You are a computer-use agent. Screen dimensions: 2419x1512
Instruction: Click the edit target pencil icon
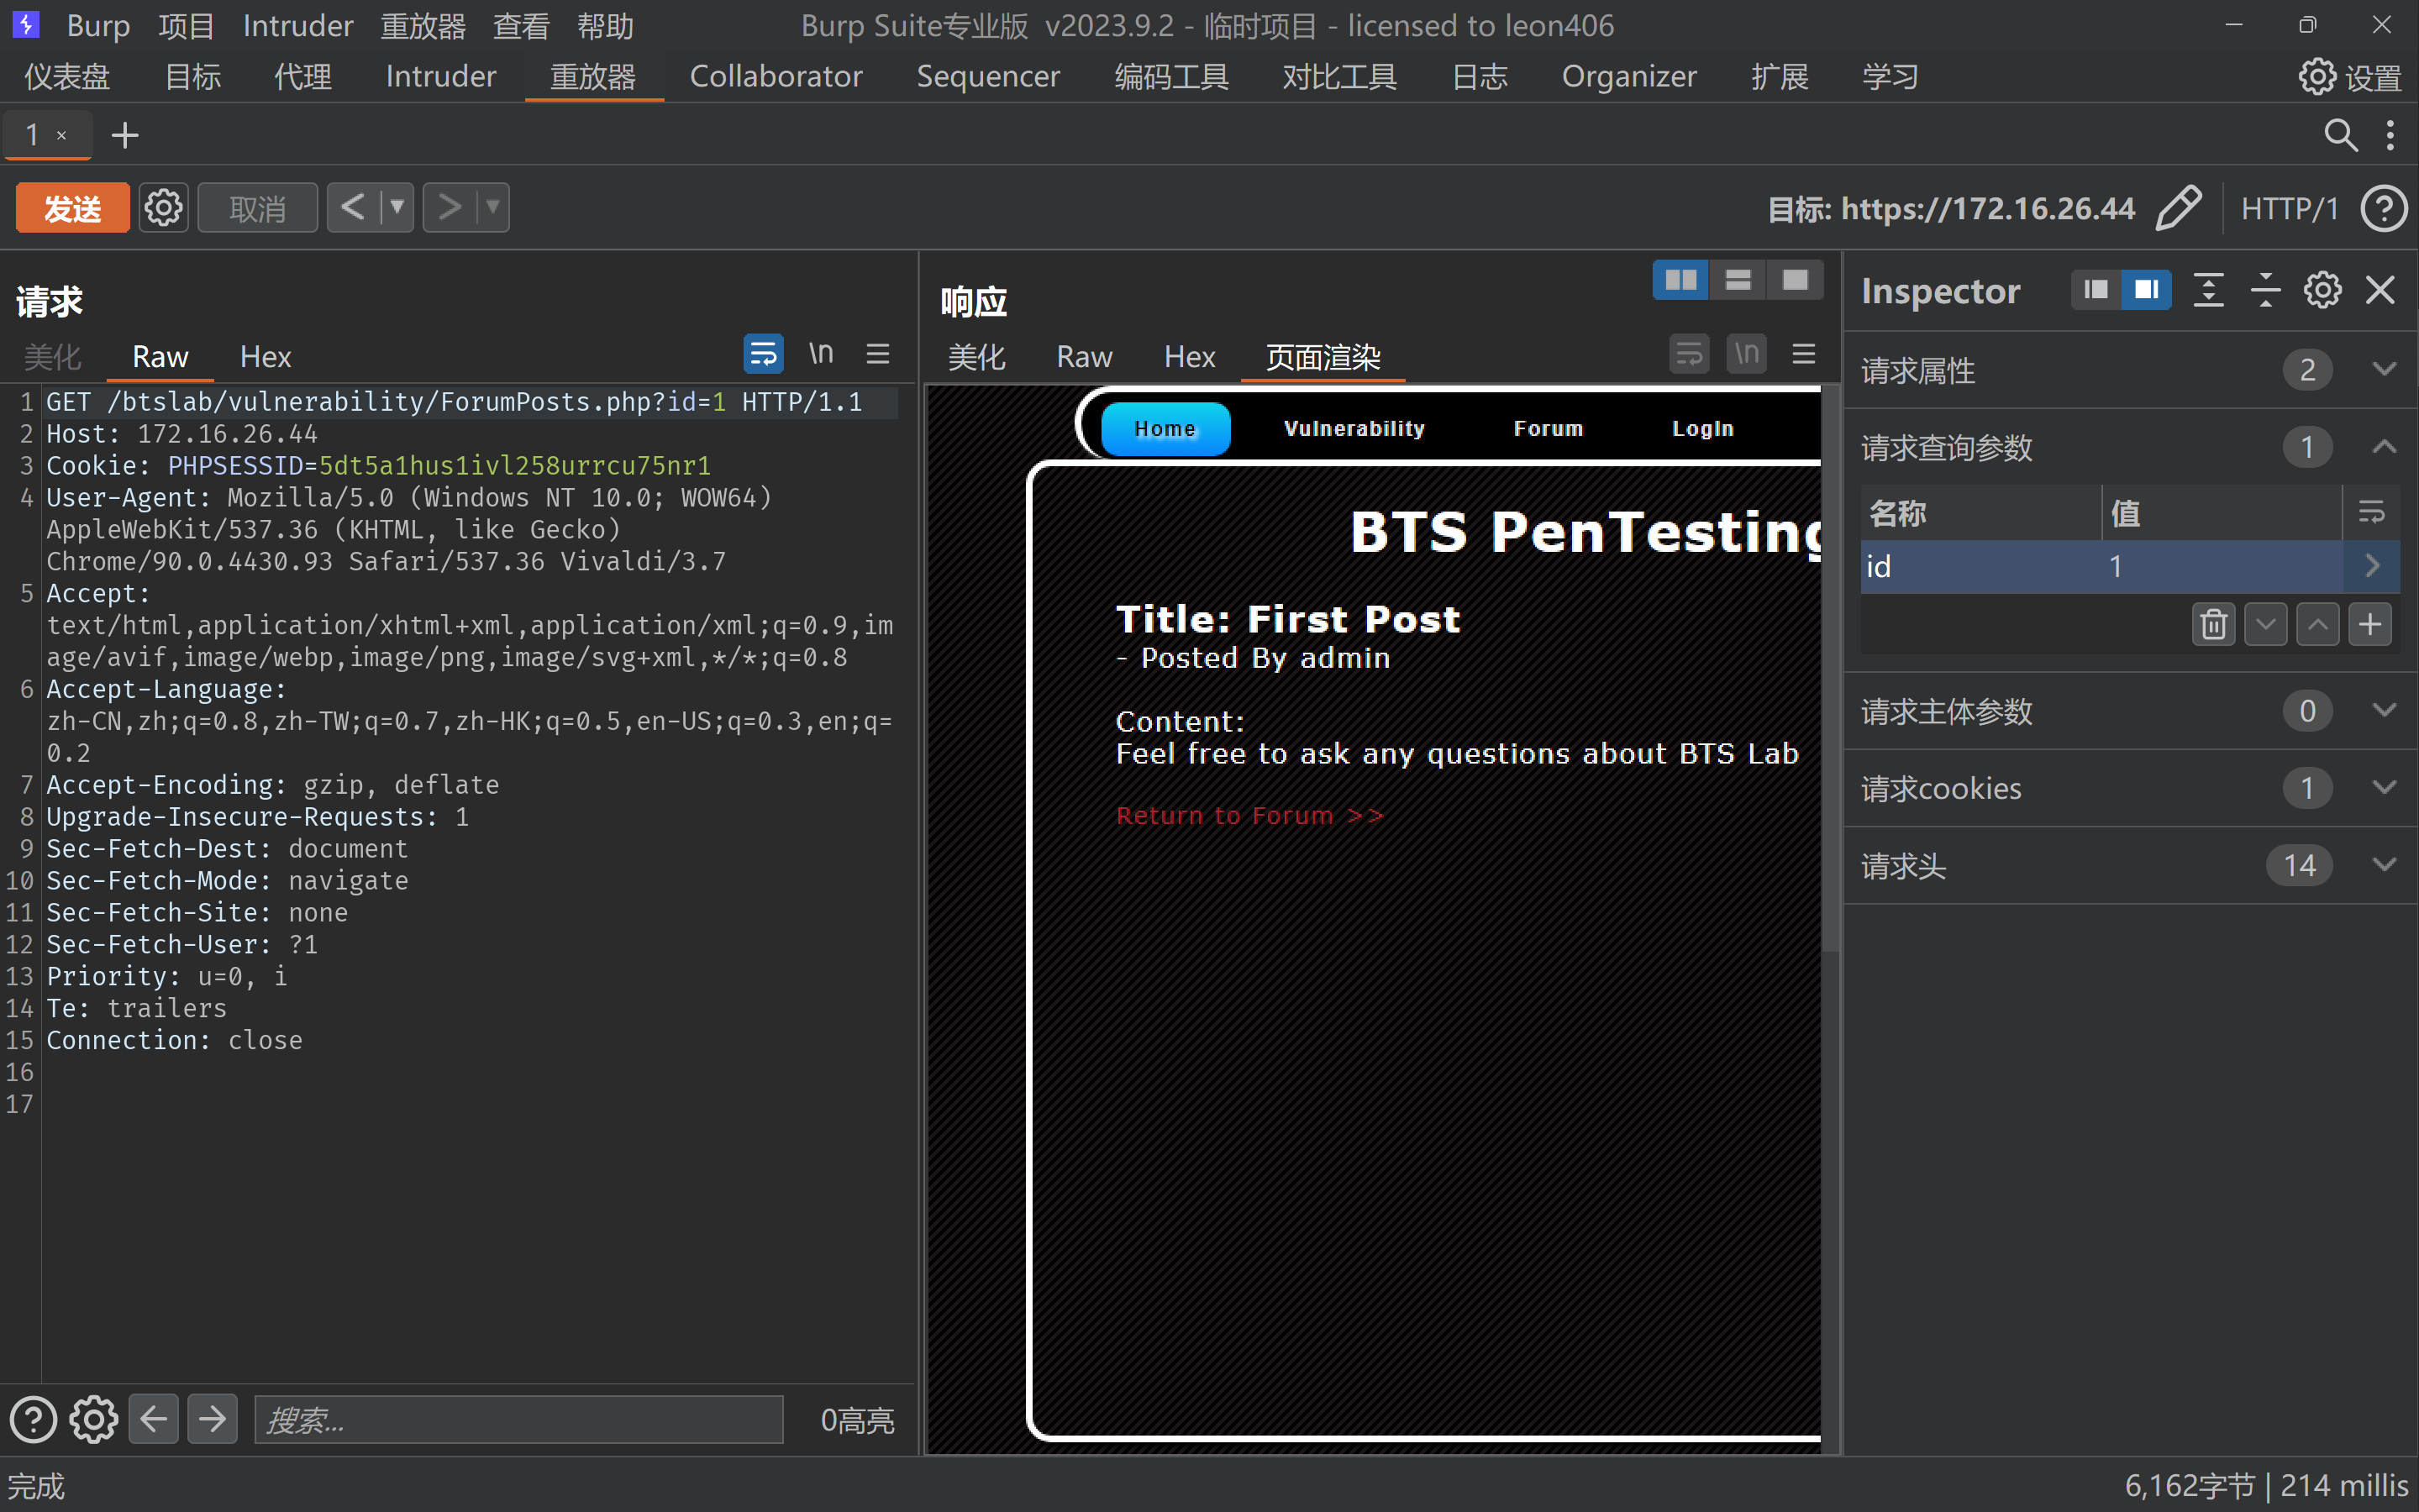(x=2179, y=208)
